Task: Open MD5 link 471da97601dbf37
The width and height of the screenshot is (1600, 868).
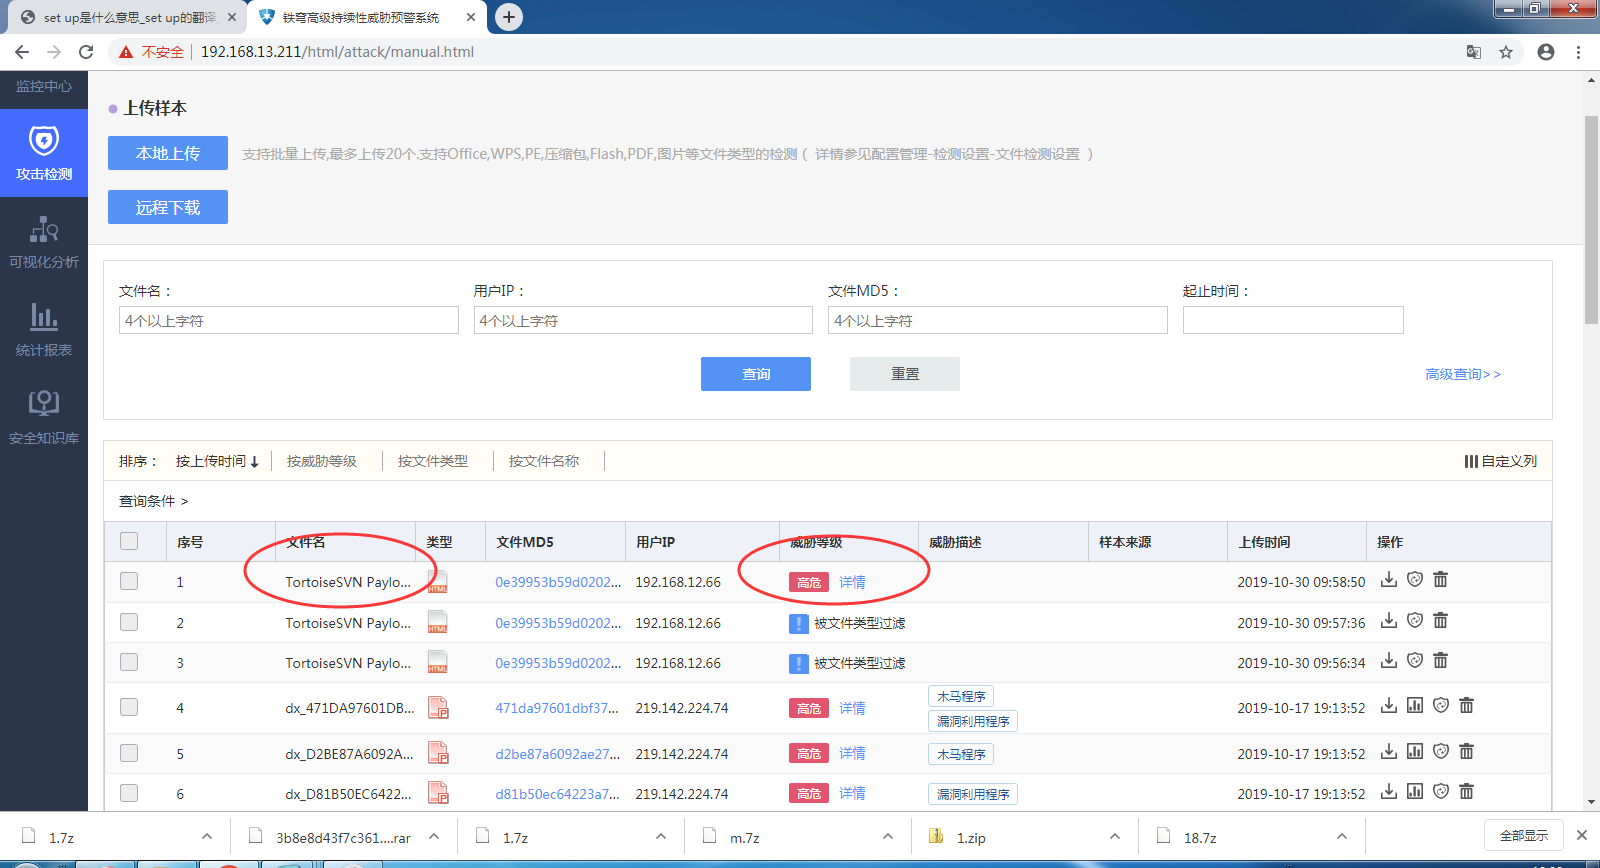Action: [x=557, y=708]
